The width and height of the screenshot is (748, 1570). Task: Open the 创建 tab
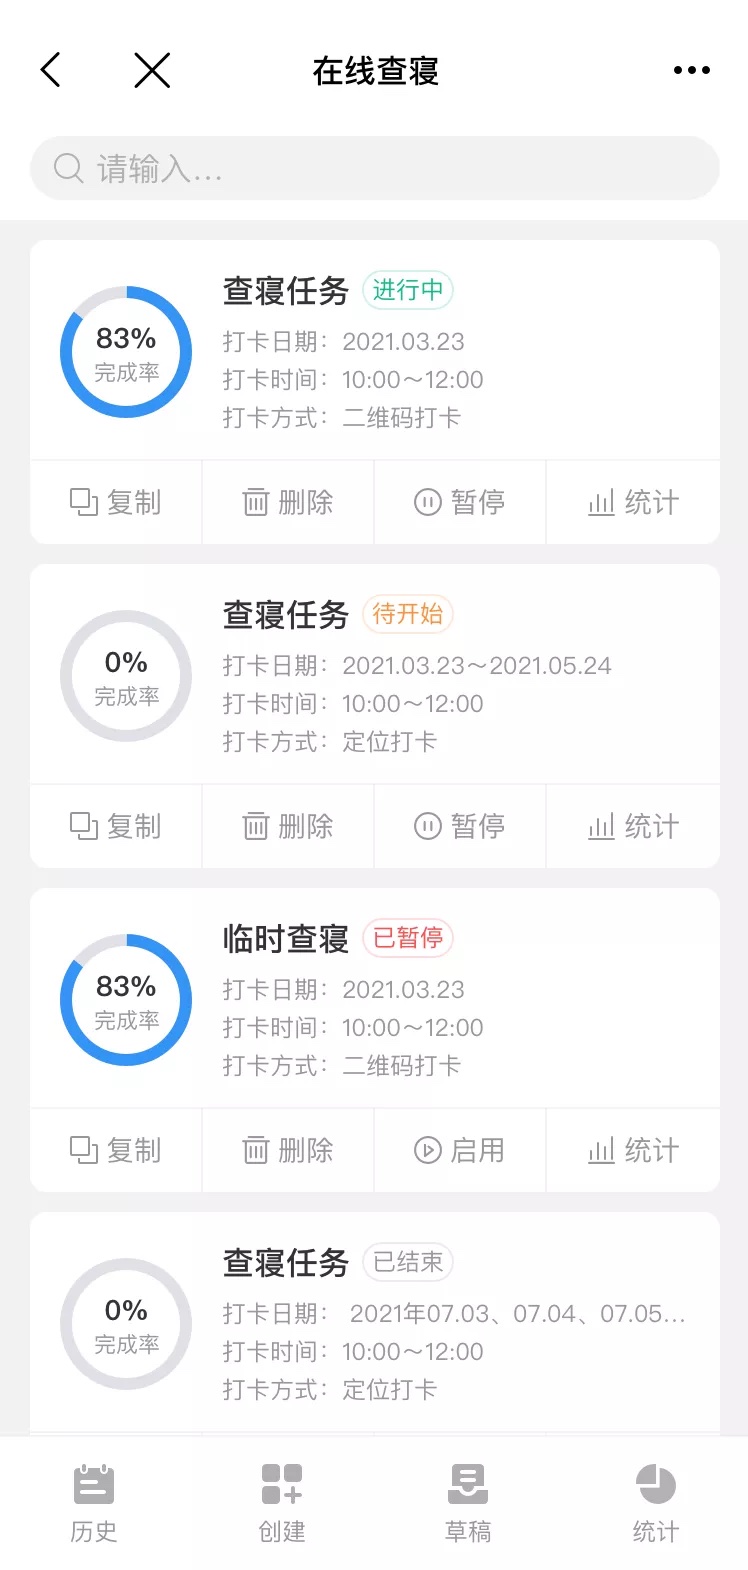[281, 1502]
